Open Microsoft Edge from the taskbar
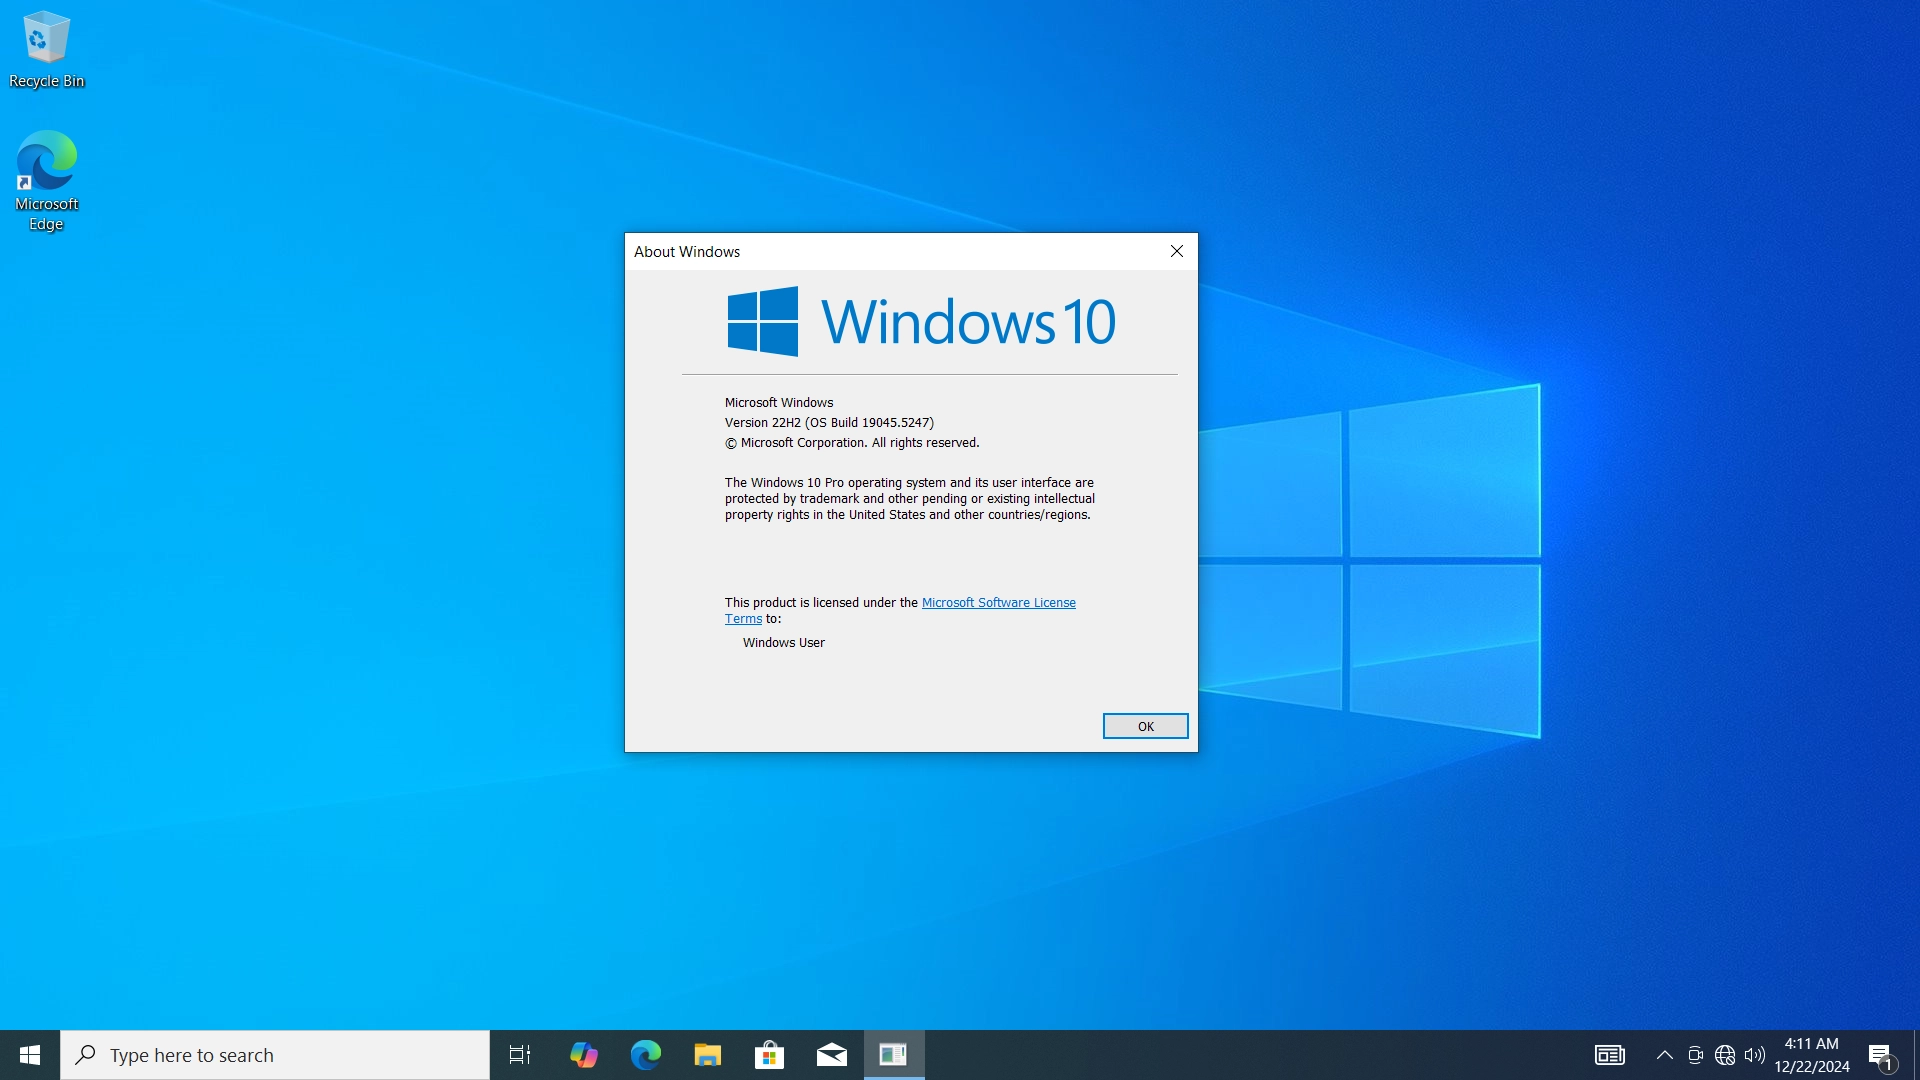Screen dimensions: 1920x1080 (x=646, y=1055)
